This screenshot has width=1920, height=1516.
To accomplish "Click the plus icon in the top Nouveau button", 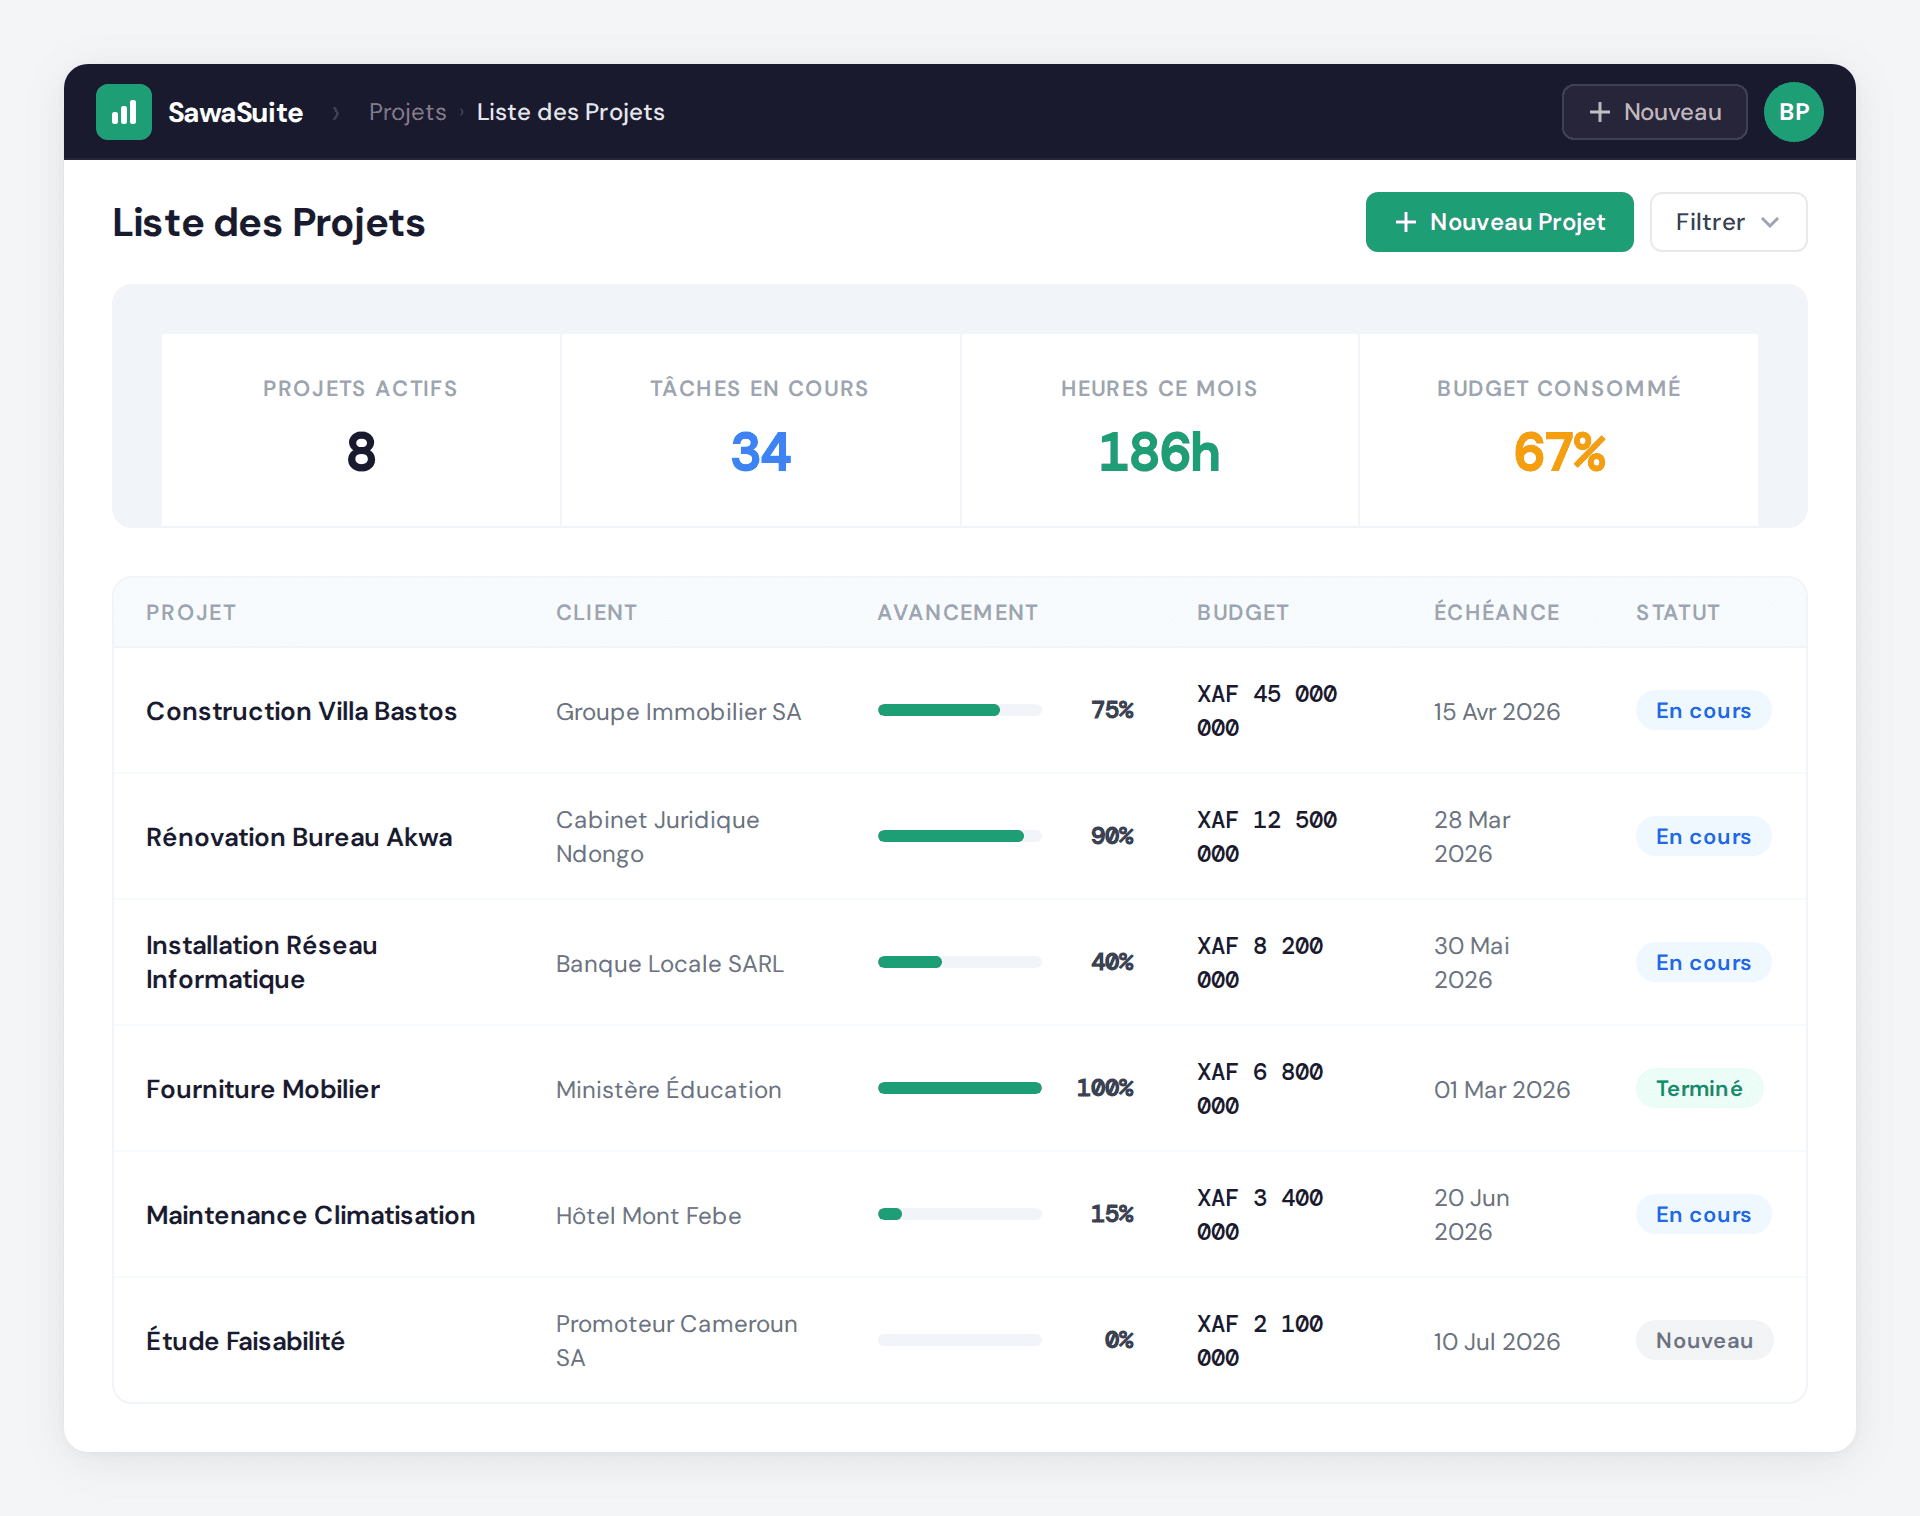I will (x=1598, y=112).
